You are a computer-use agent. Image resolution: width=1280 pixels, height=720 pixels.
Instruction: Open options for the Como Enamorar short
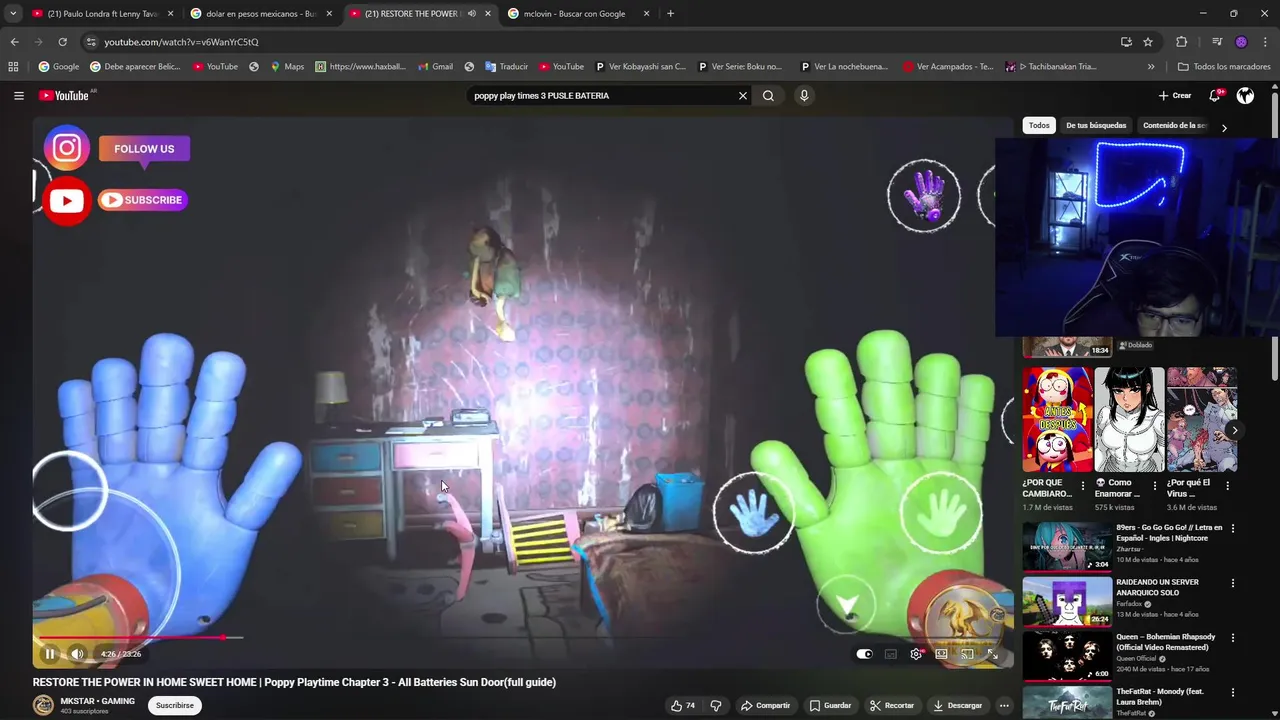point(1154,486)
